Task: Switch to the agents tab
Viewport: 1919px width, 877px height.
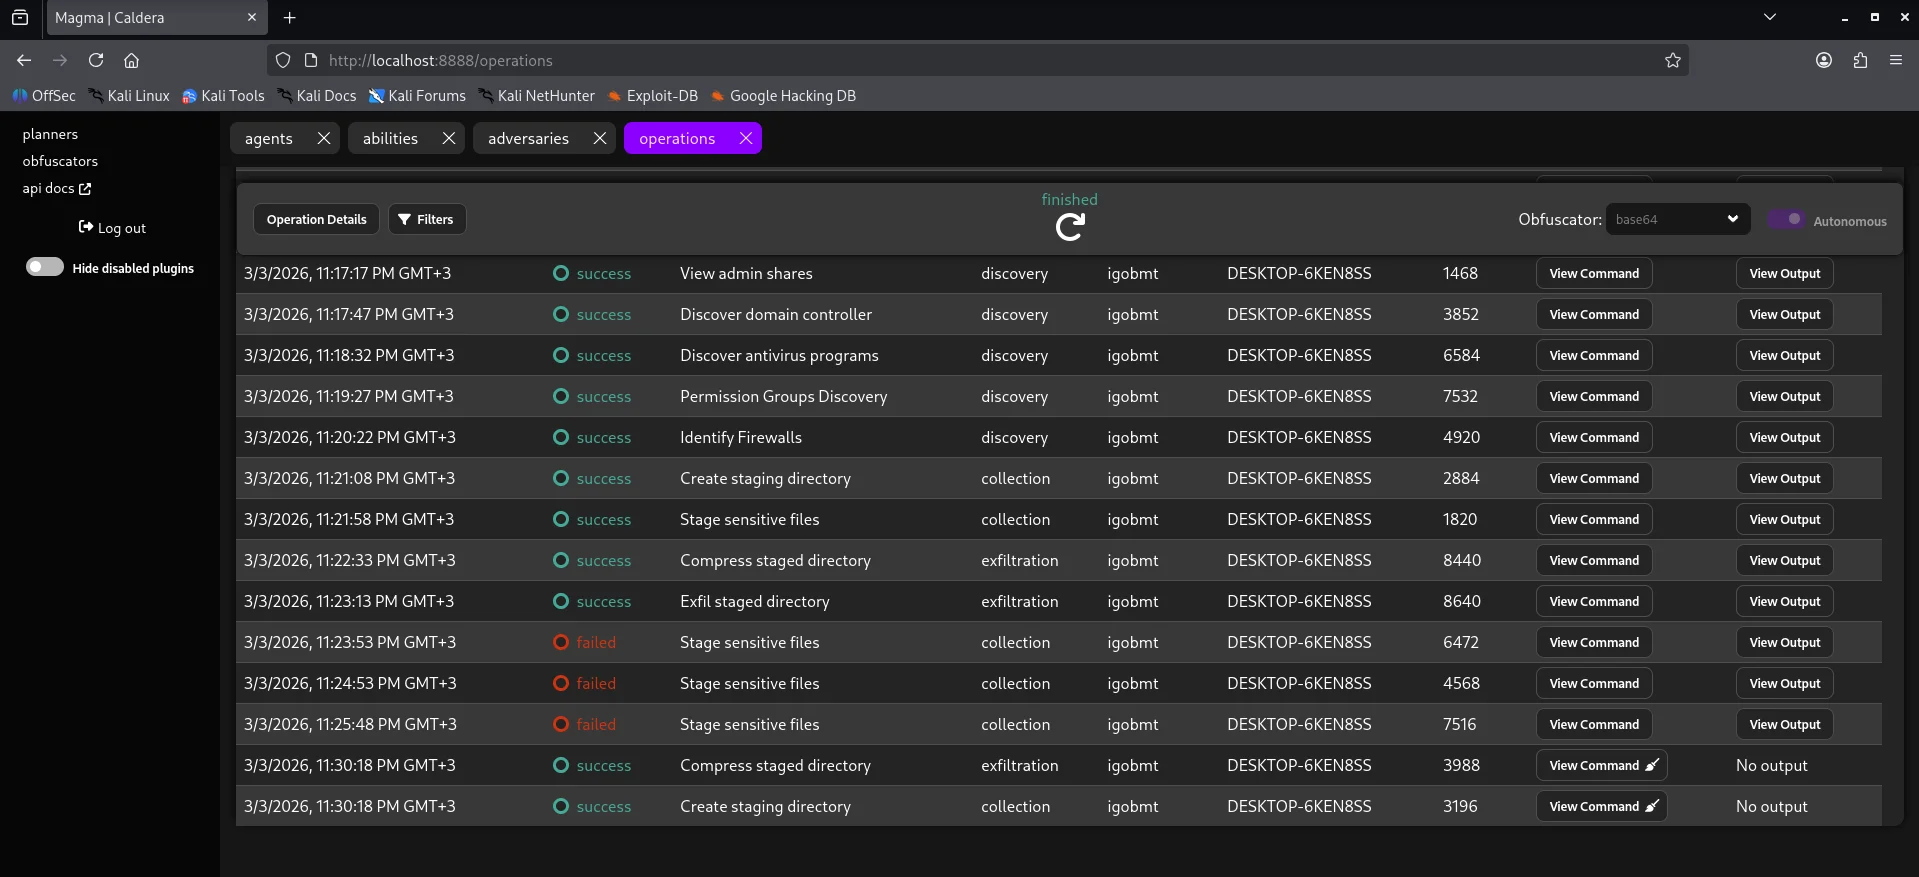Action: [269, 138]
